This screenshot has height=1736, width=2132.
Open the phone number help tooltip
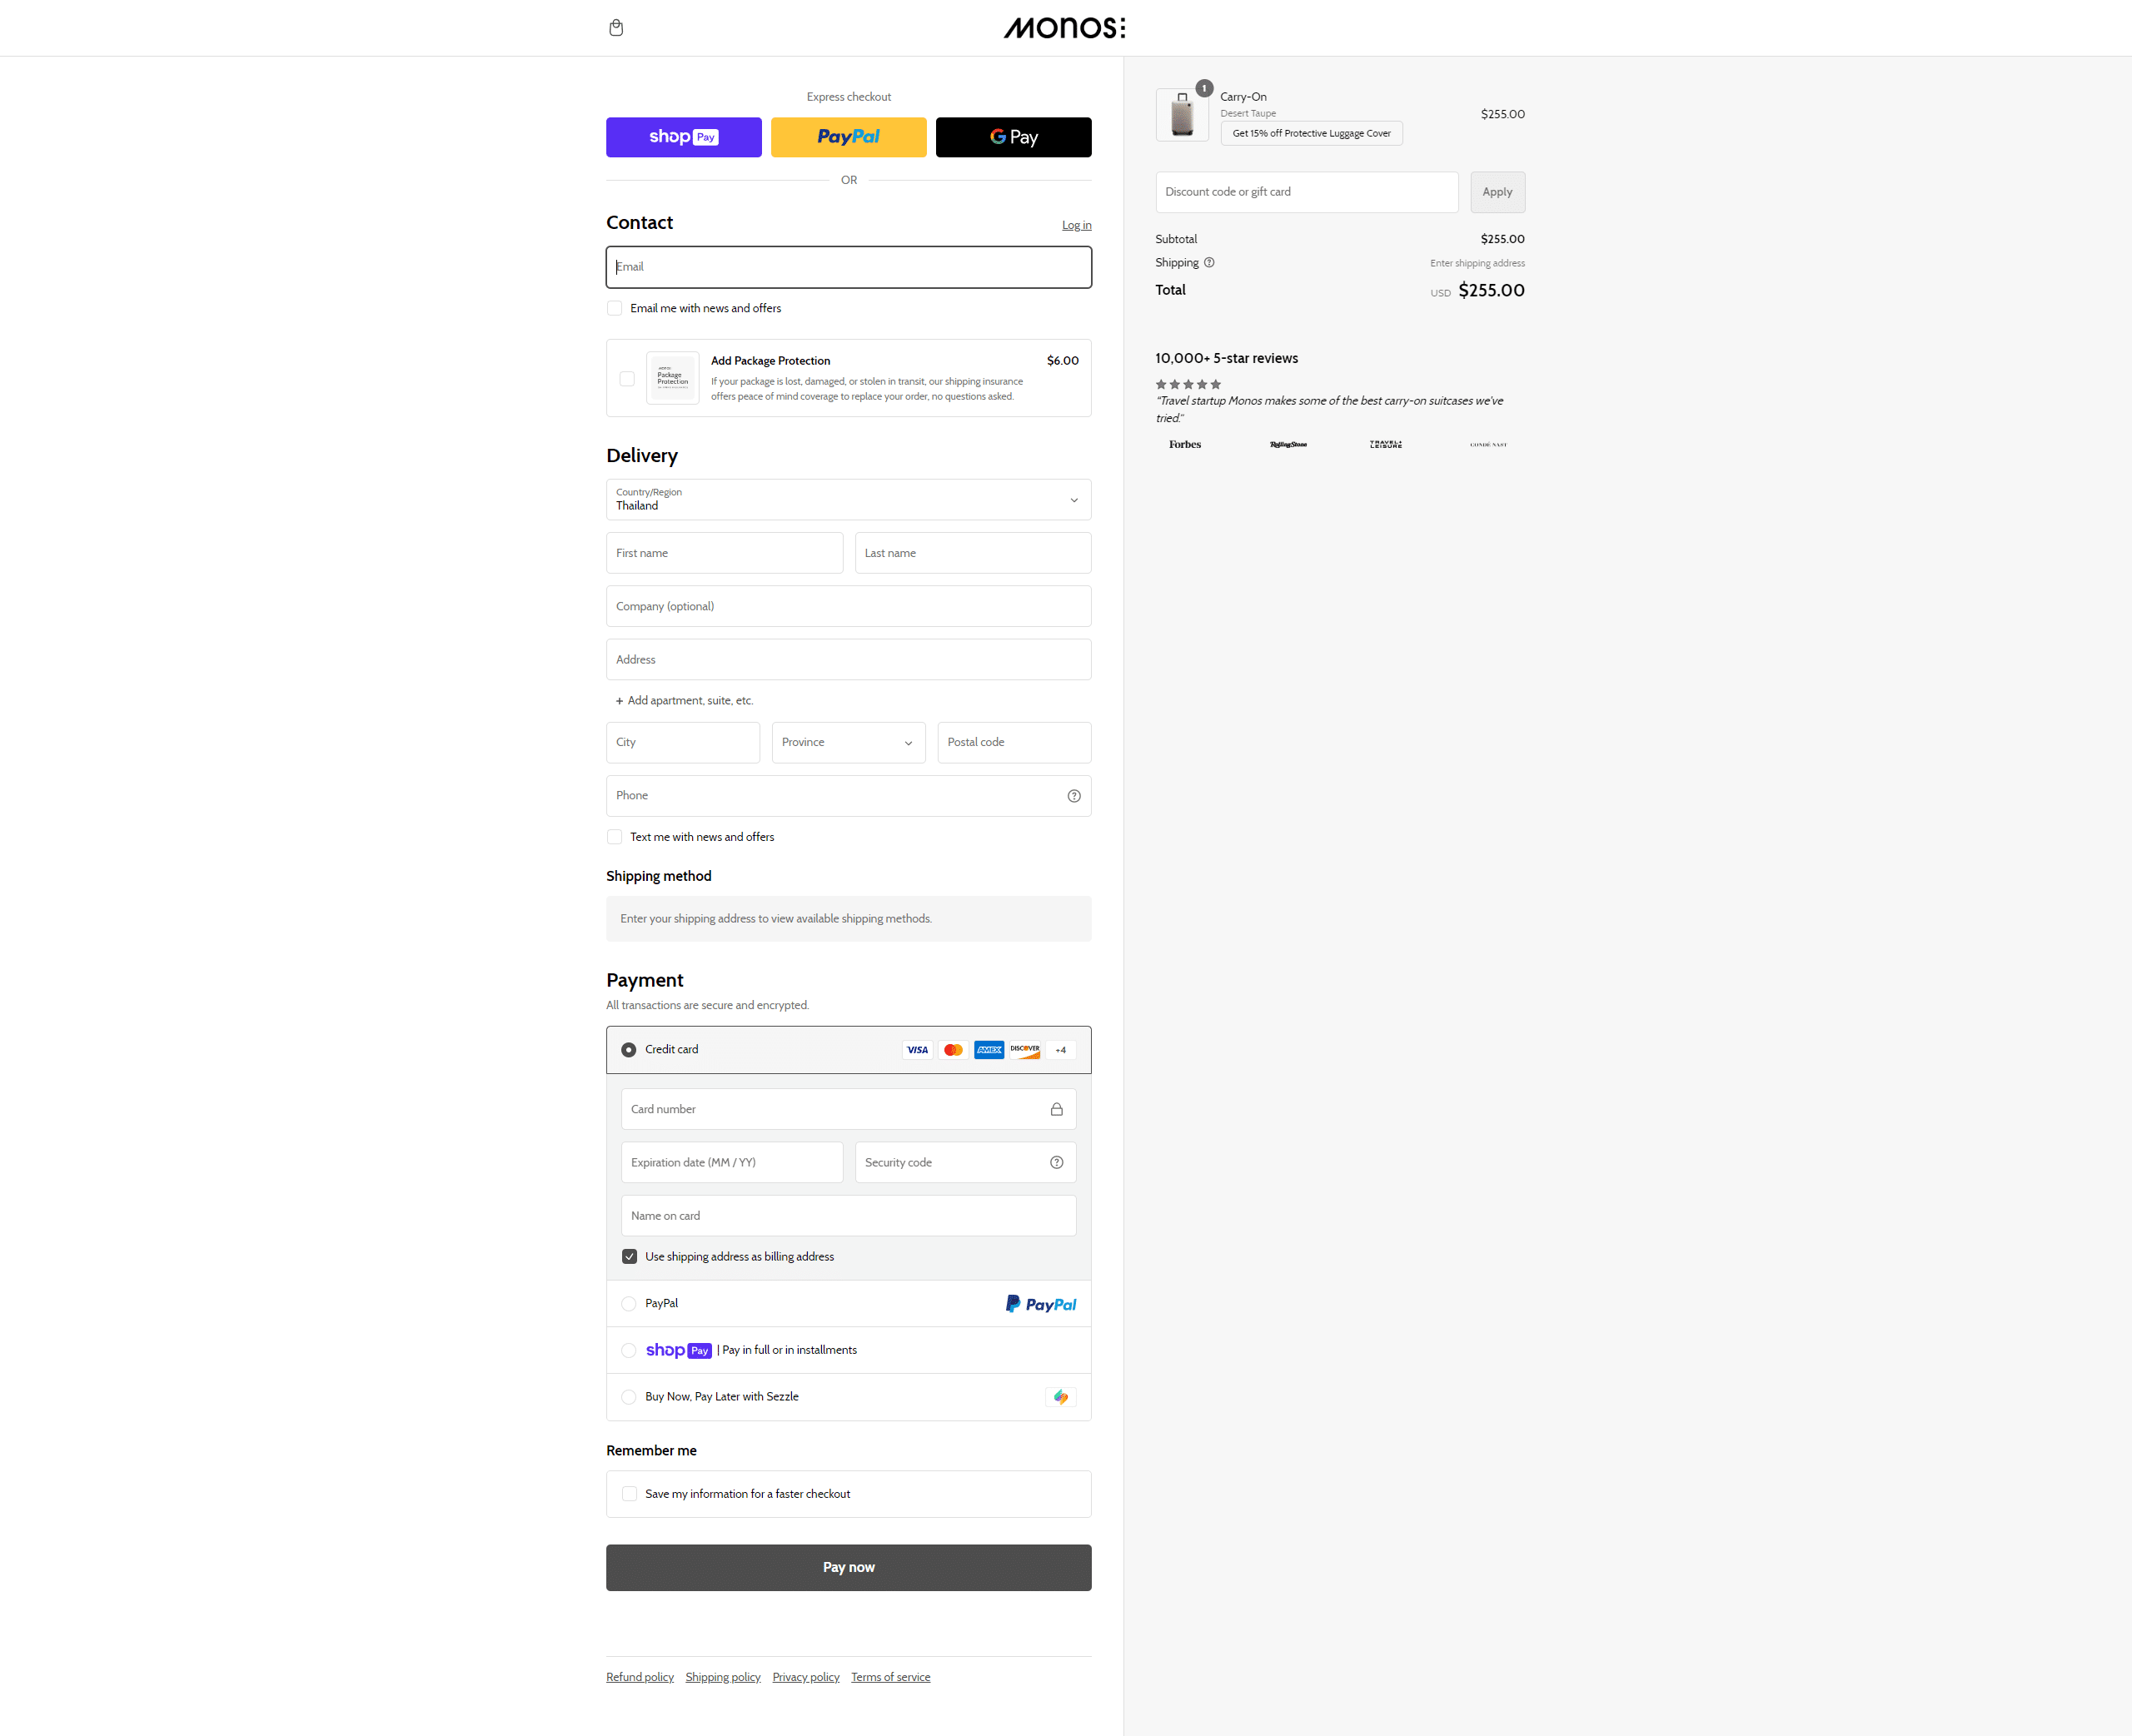[1074, 795]
